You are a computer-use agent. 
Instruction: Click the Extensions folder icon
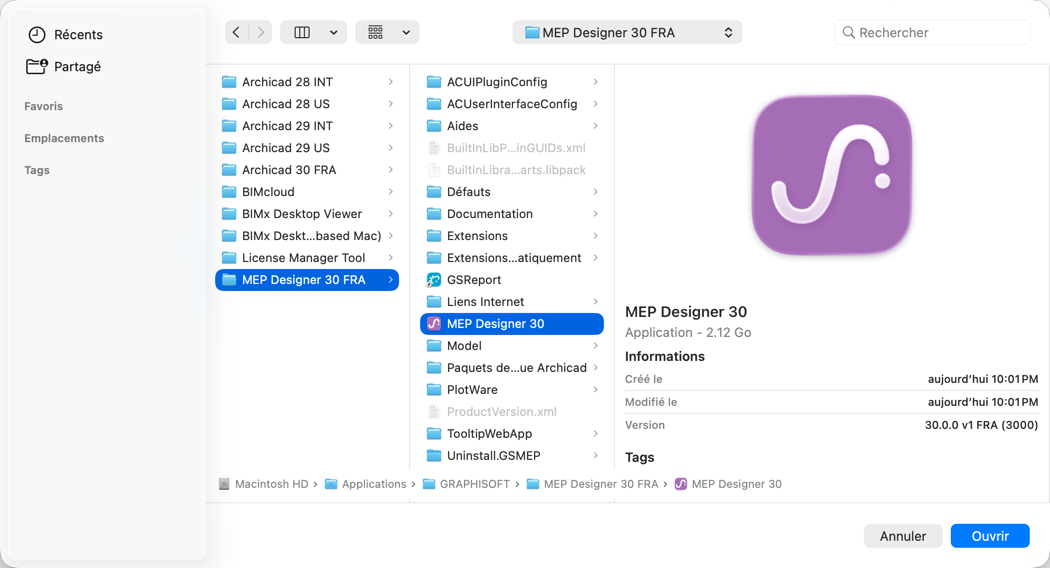[x=434, y=236]
